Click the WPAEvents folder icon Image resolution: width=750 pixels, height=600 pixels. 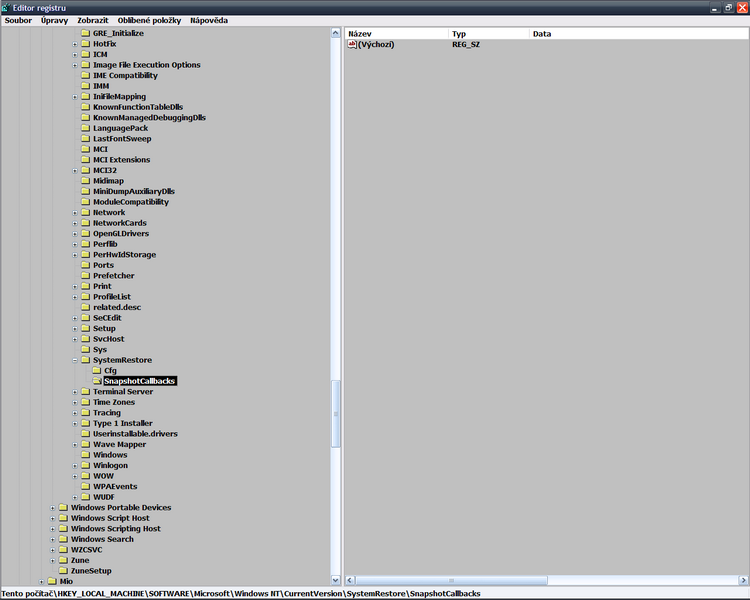click(86, 486)
